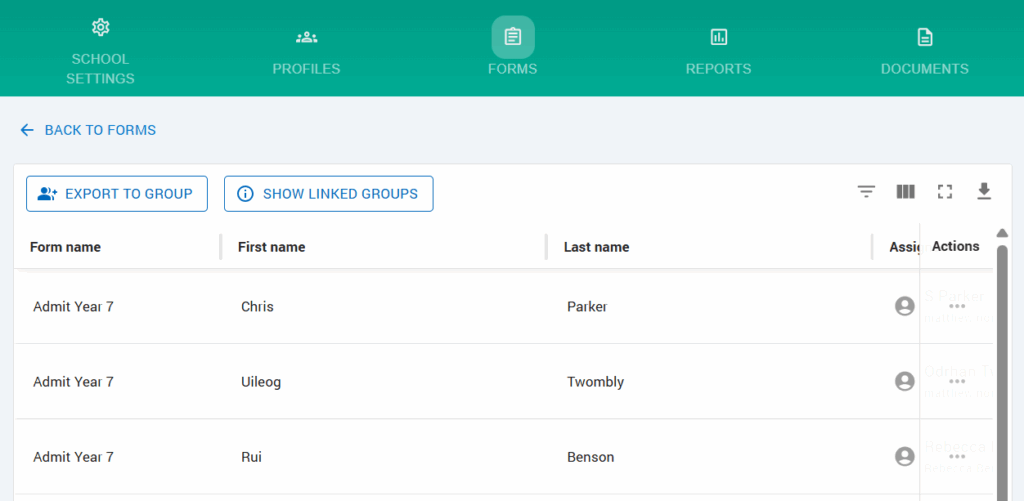1024x501 pixels.
Task: Click the back arrow icon
Action: (27, 130)
